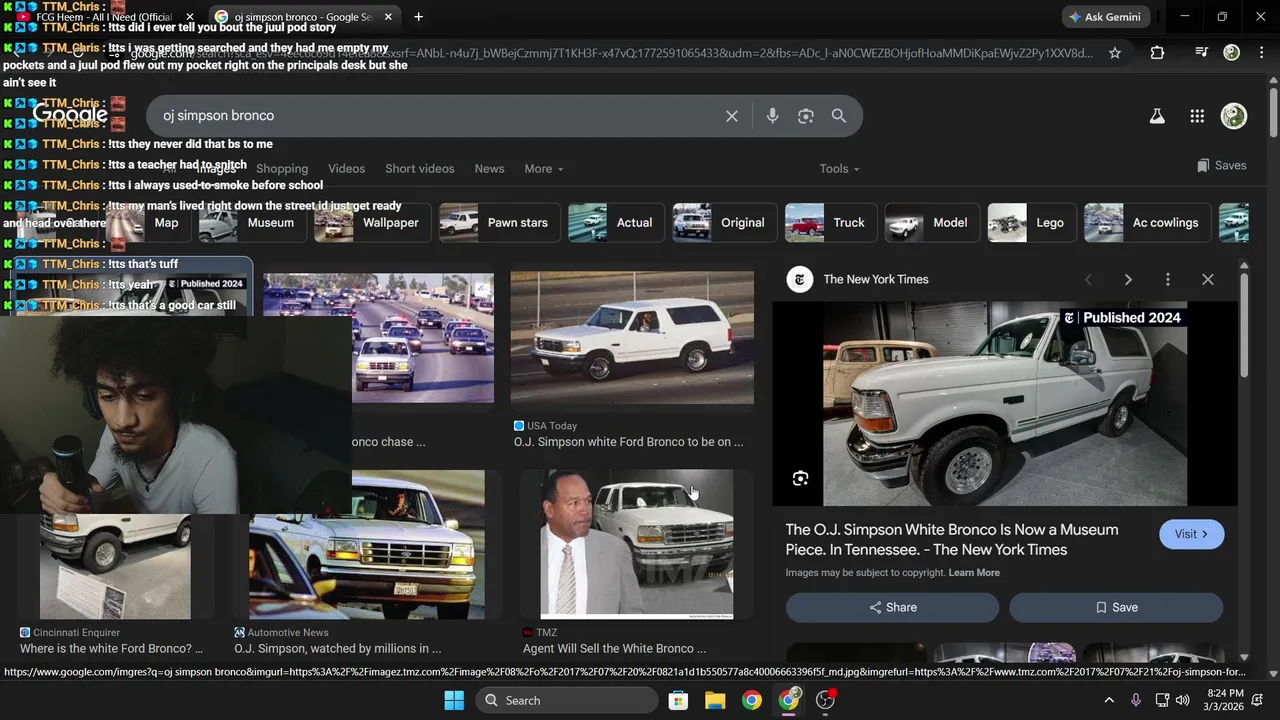The image size is (1280, 720).
Task: Open freeway police chase thumbnail
Action: coord(378,337)
